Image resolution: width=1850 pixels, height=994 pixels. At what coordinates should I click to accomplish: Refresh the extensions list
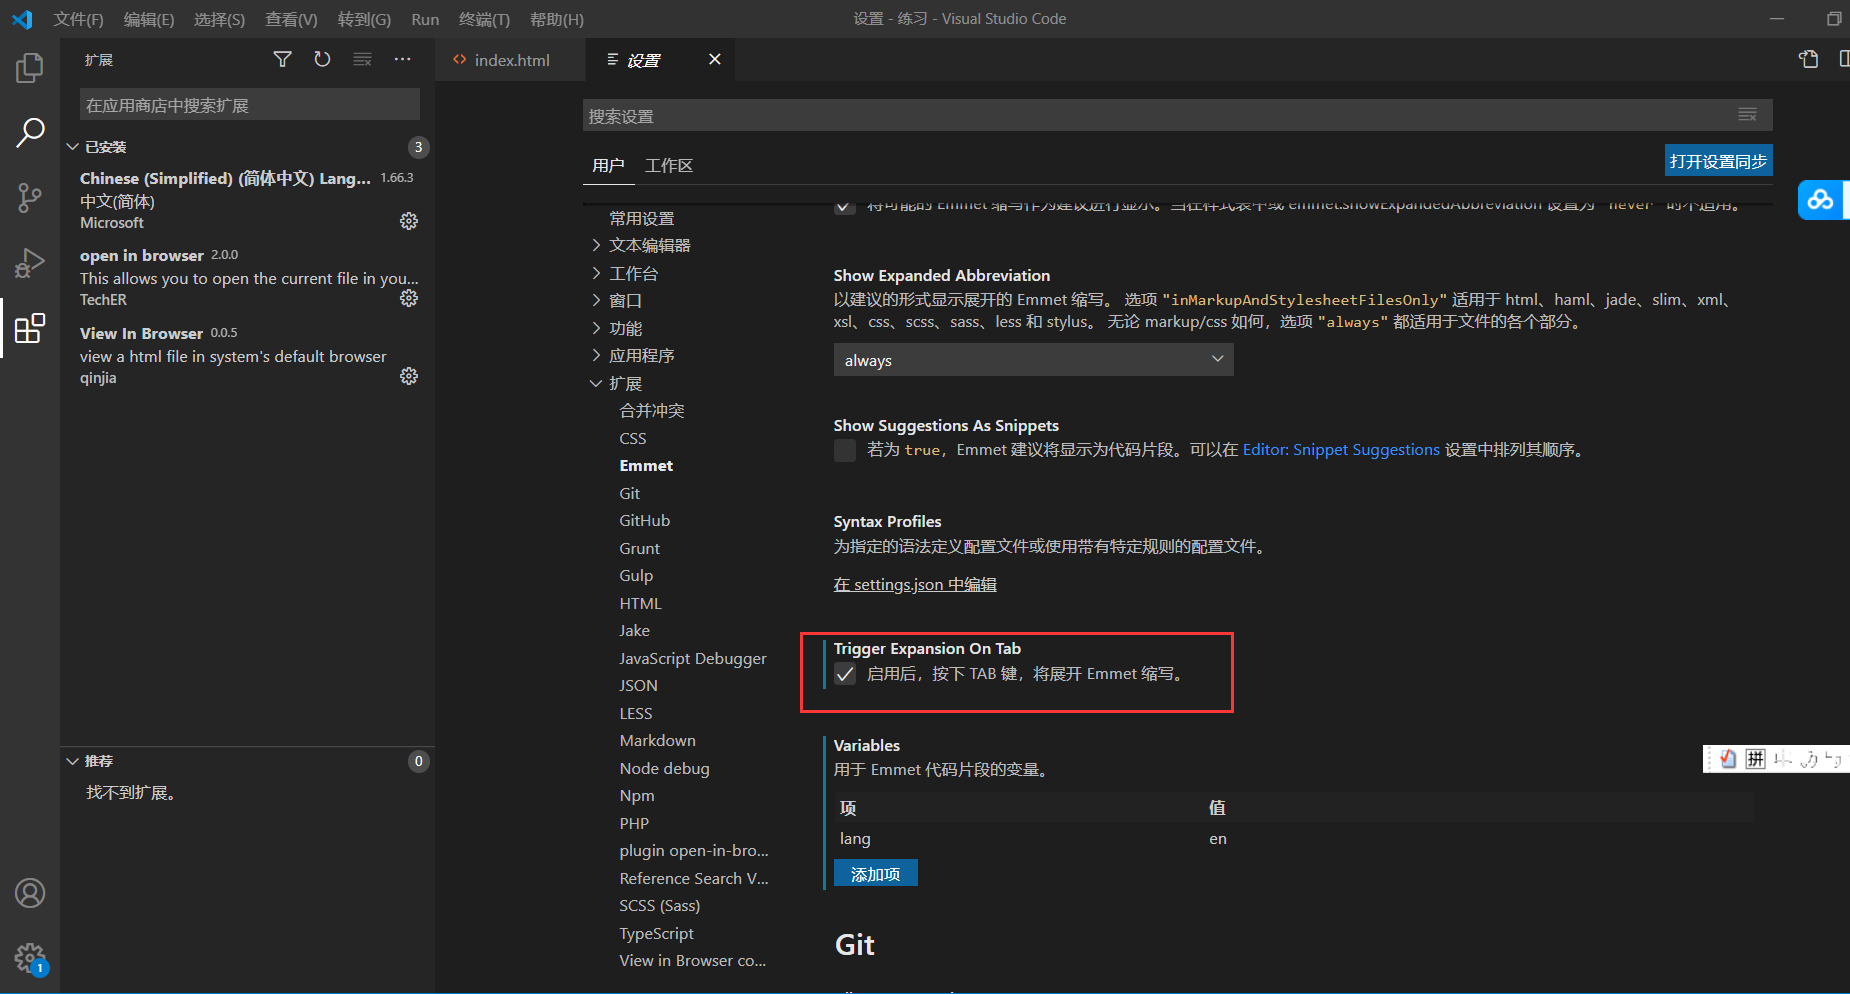pos(322,60)
